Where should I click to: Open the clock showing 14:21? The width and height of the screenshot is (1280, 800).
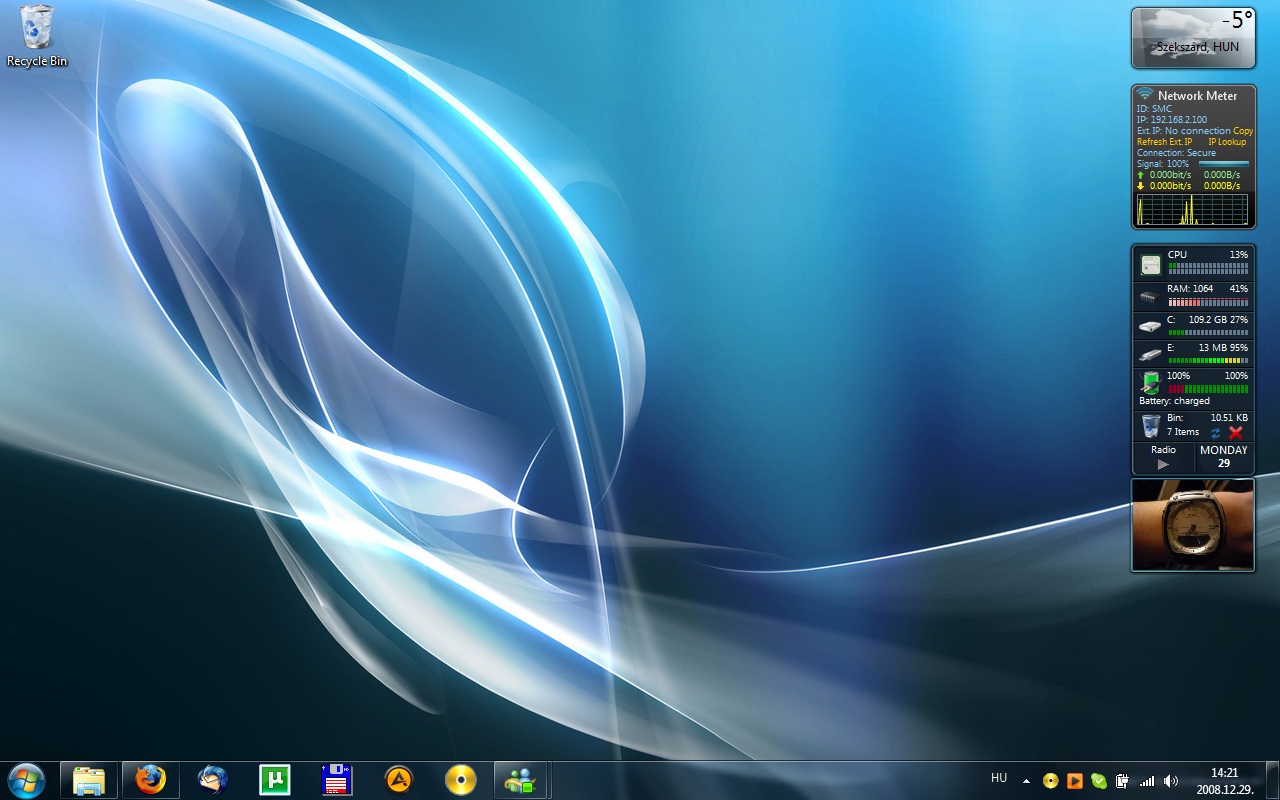pos(1225,780)
